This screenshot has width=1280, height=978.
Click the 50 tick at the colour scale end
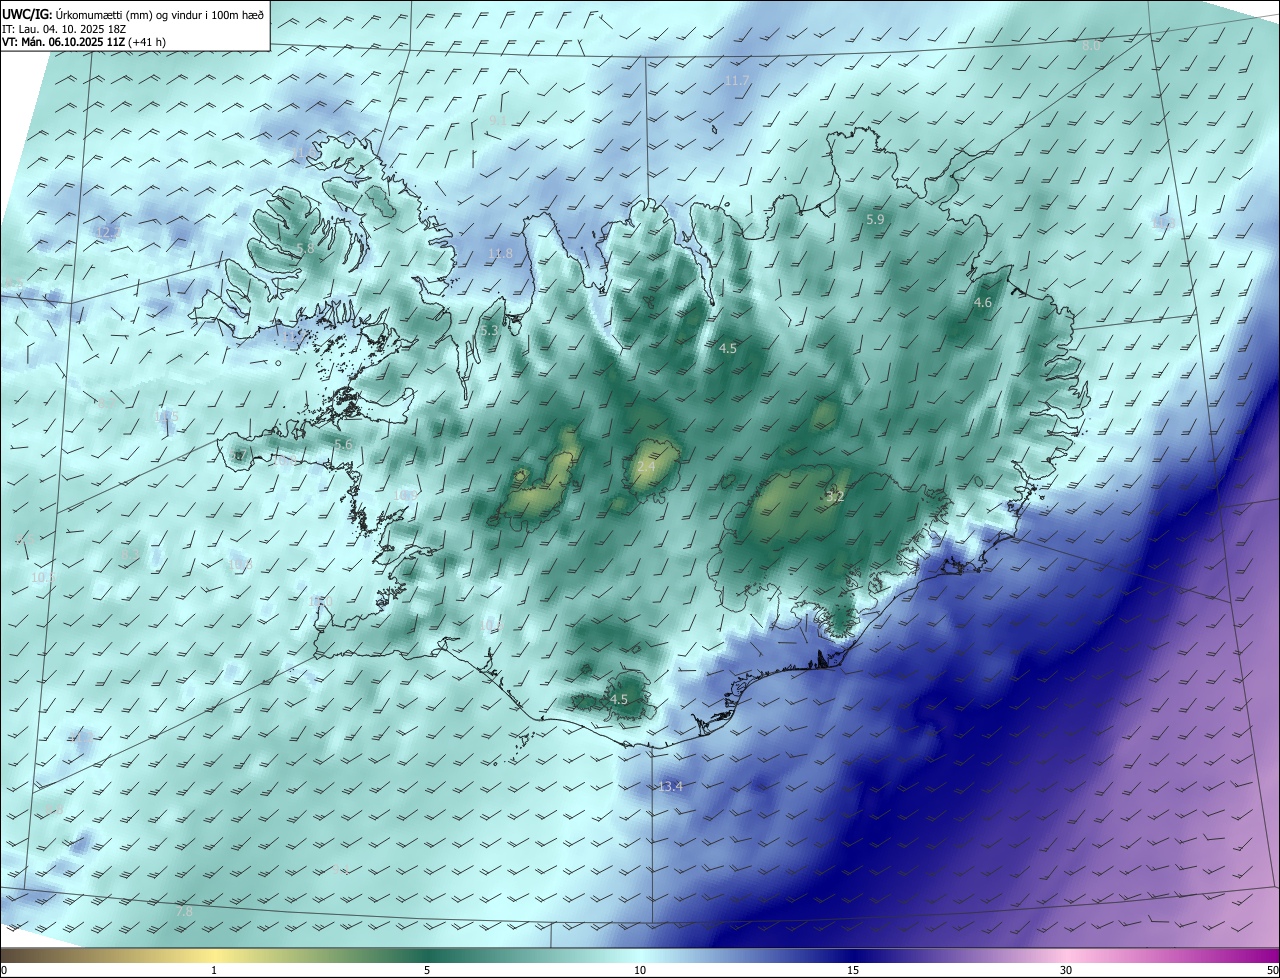[x=1271, y=970]
